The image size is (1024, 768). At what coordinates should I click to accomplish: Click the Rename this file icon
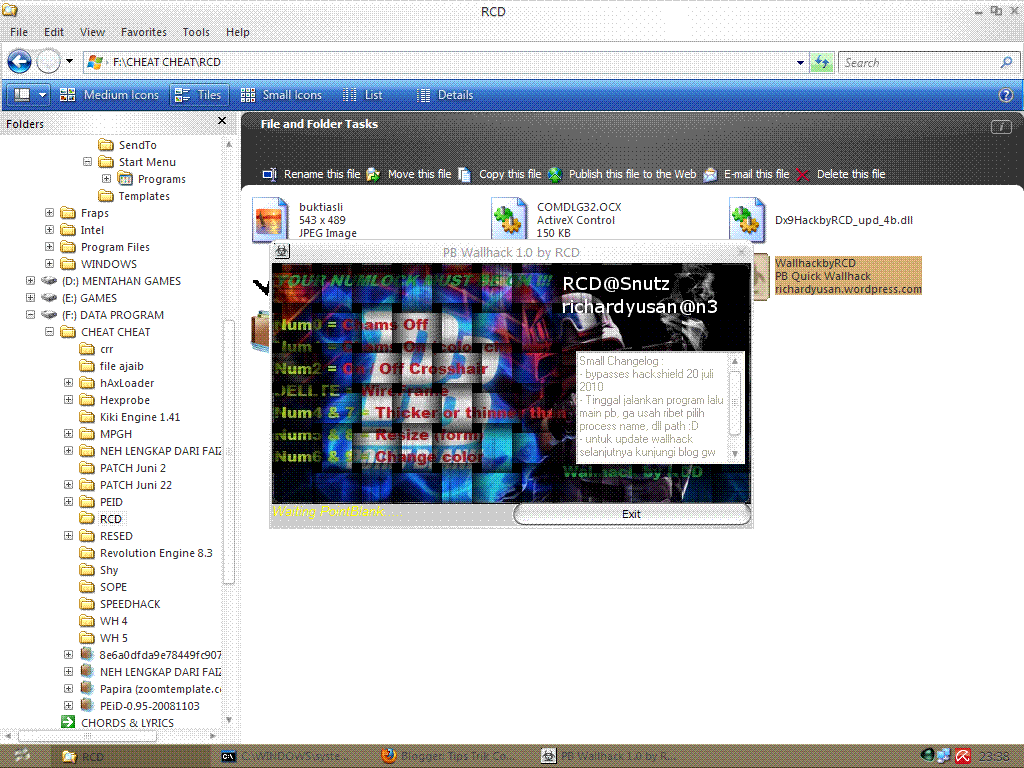(268, 173)
